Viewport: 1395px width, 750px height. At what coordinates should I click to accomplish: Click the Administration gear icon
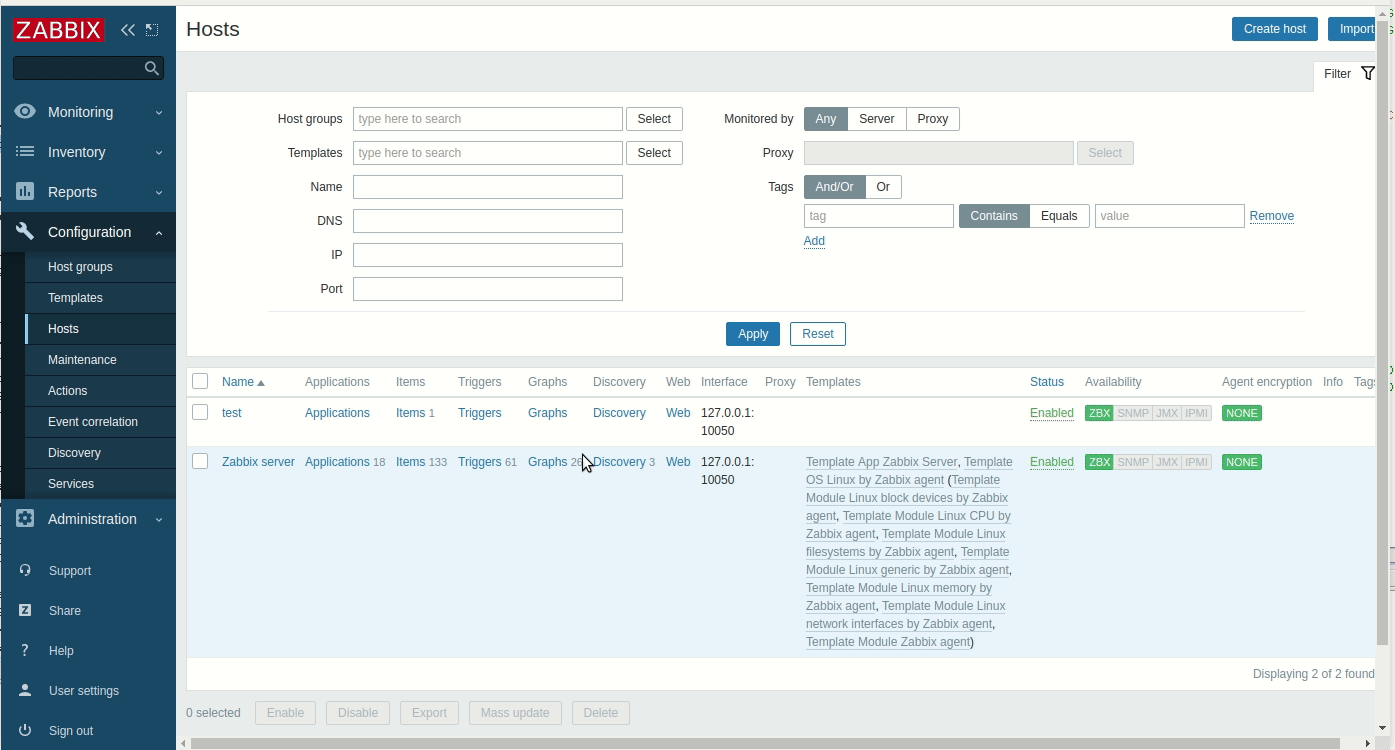click(25, 519)
